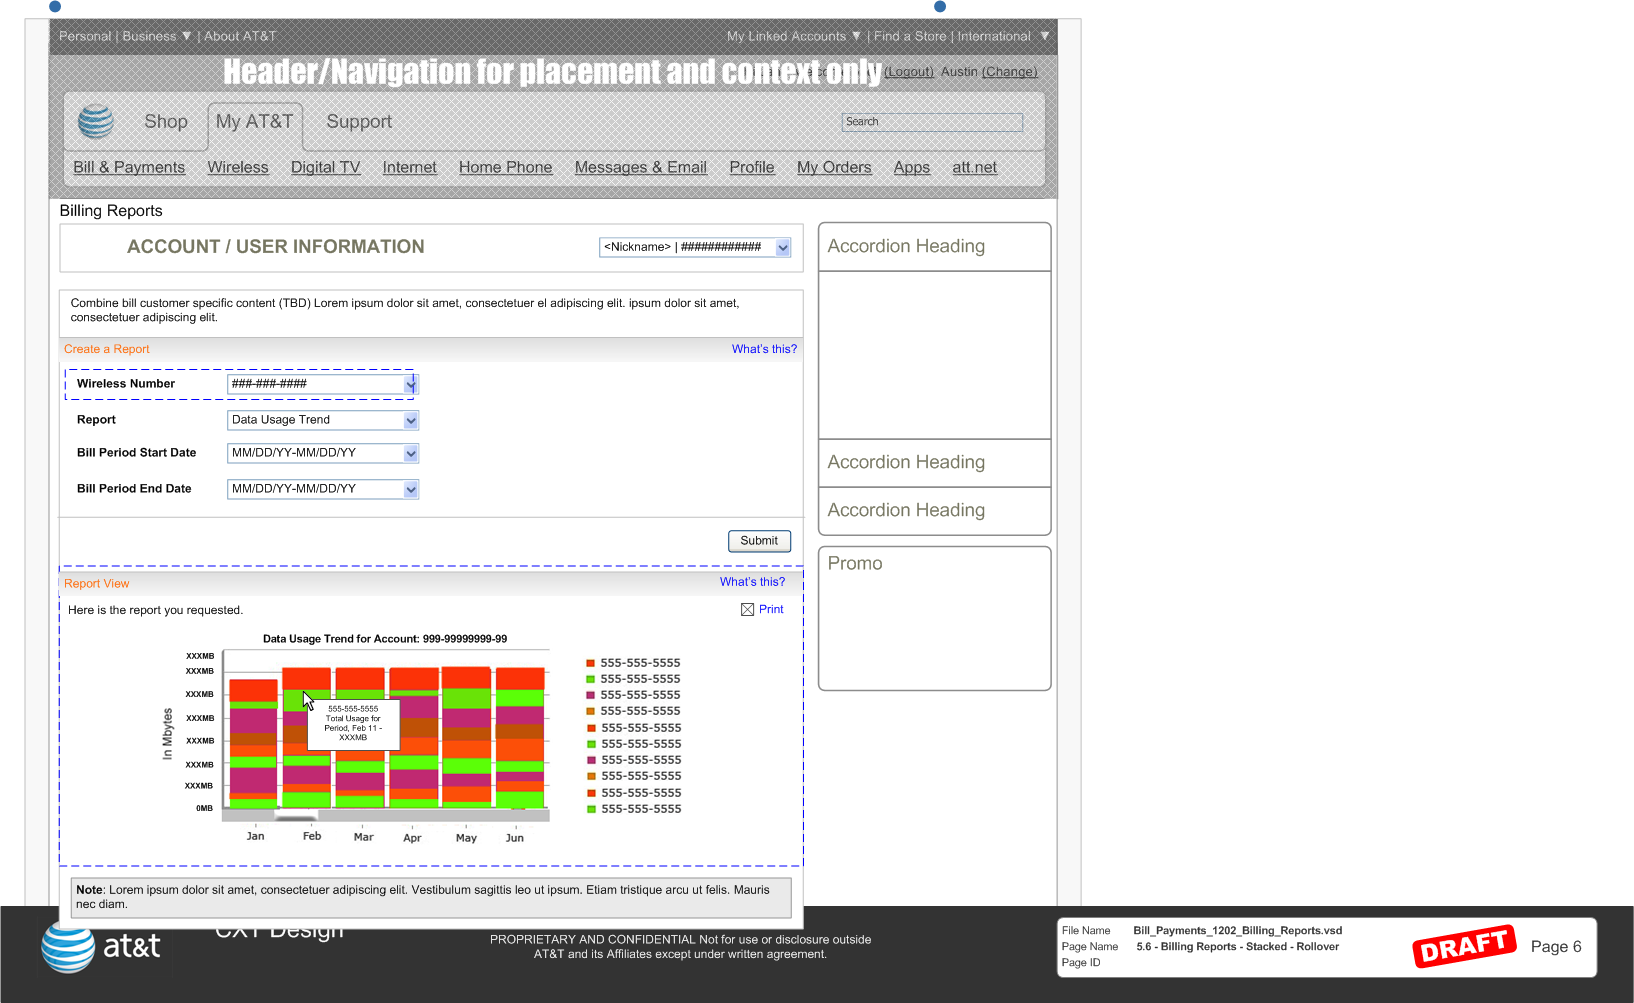Image resolution: width=1634 pixels, height=1003 pixels.
Task: Click the third legend swatch, magenta
Action: click(x=591, y=695)
